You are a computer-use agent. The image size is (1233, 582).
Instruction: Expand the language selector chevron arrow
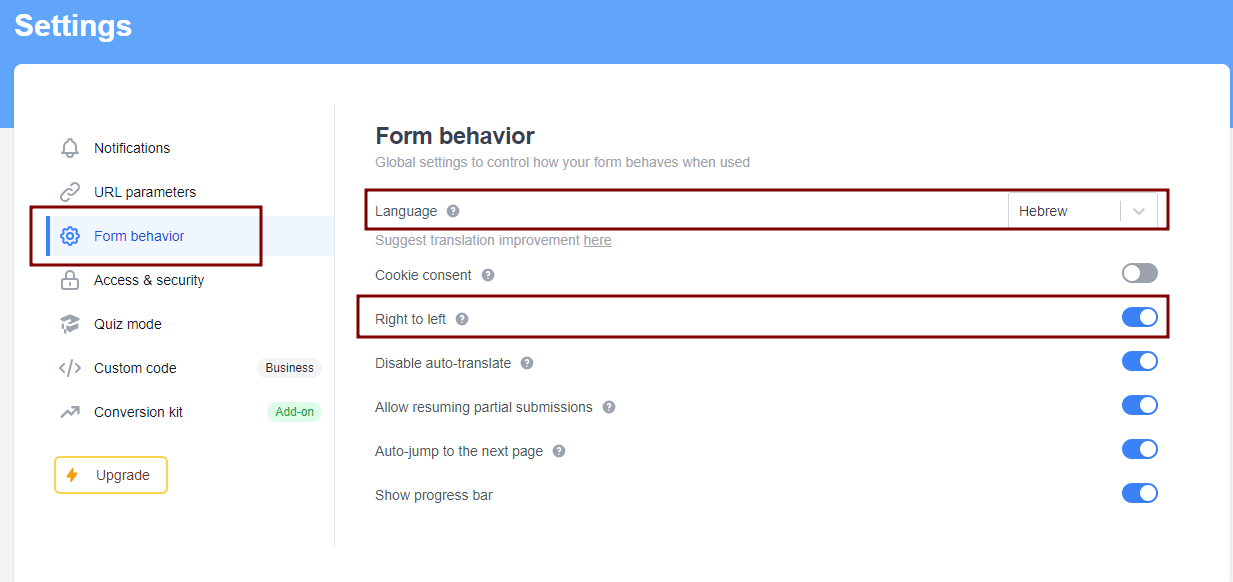[1139, 211]
